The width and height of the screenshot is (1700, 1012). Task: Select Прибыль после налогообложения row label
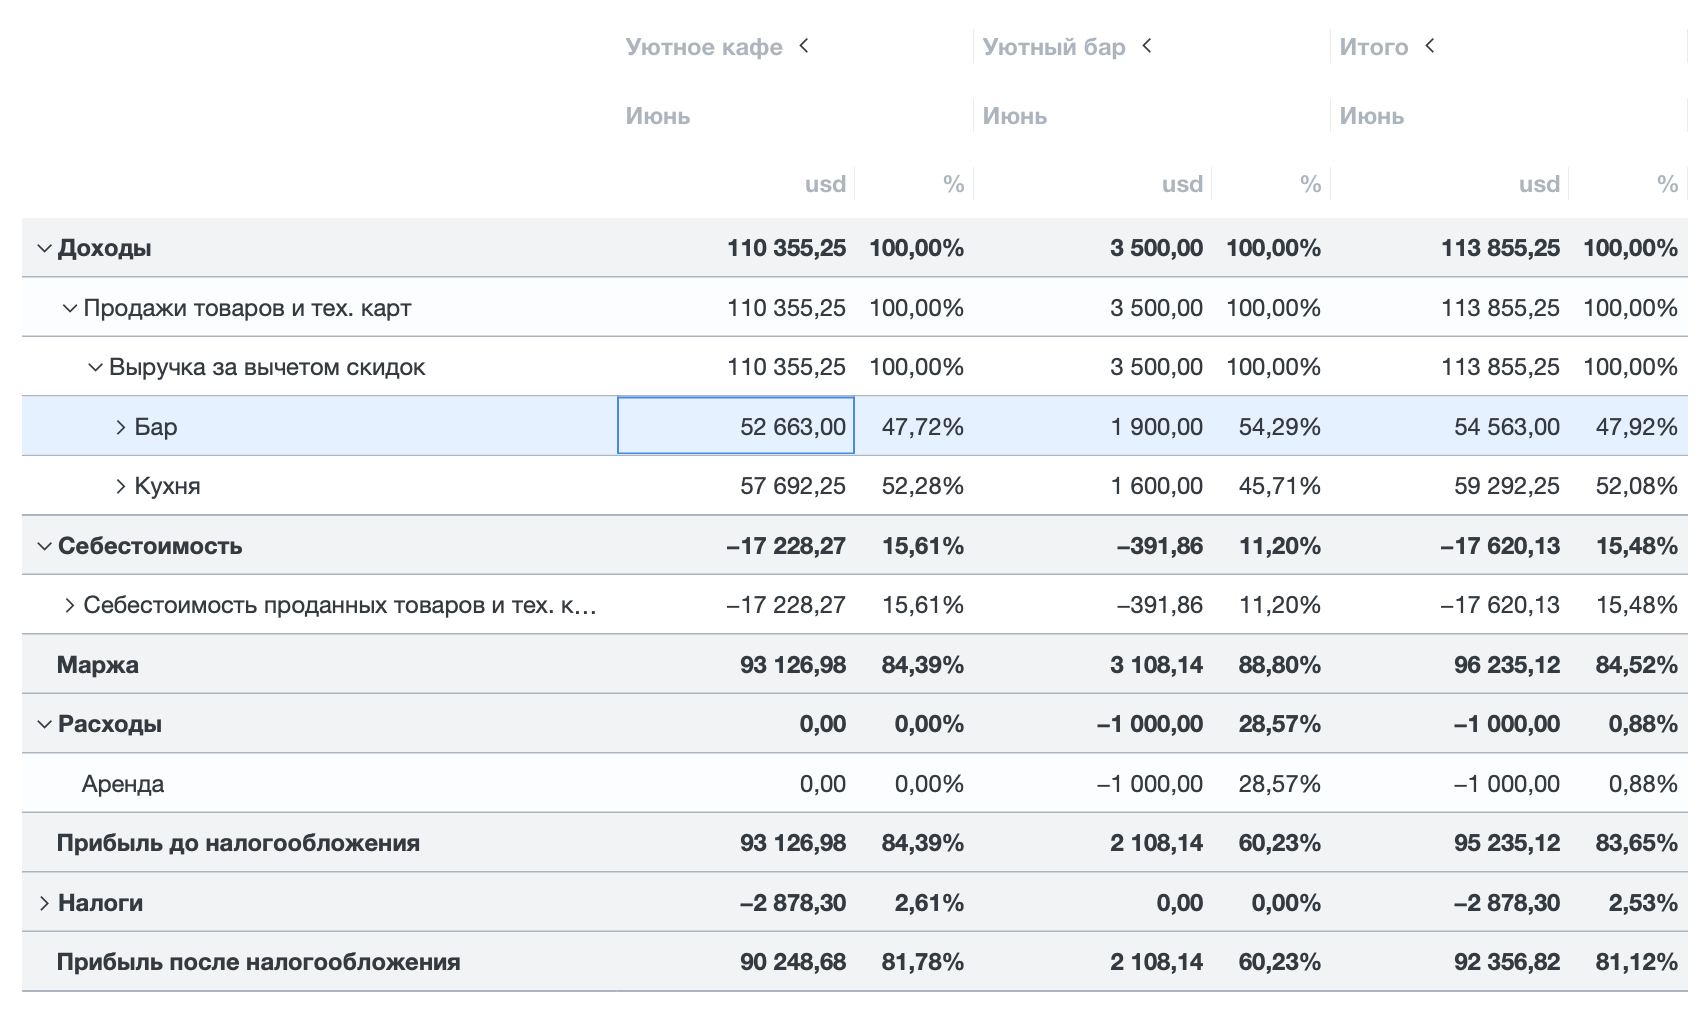click(258, 962)
